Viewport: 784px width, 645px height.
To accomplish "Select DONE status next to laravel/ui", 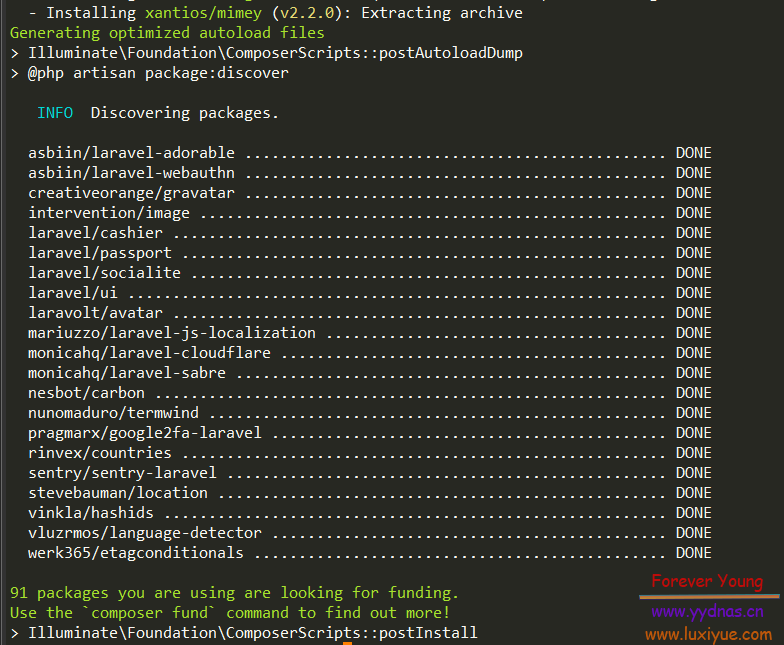I will tap(694, 293).
